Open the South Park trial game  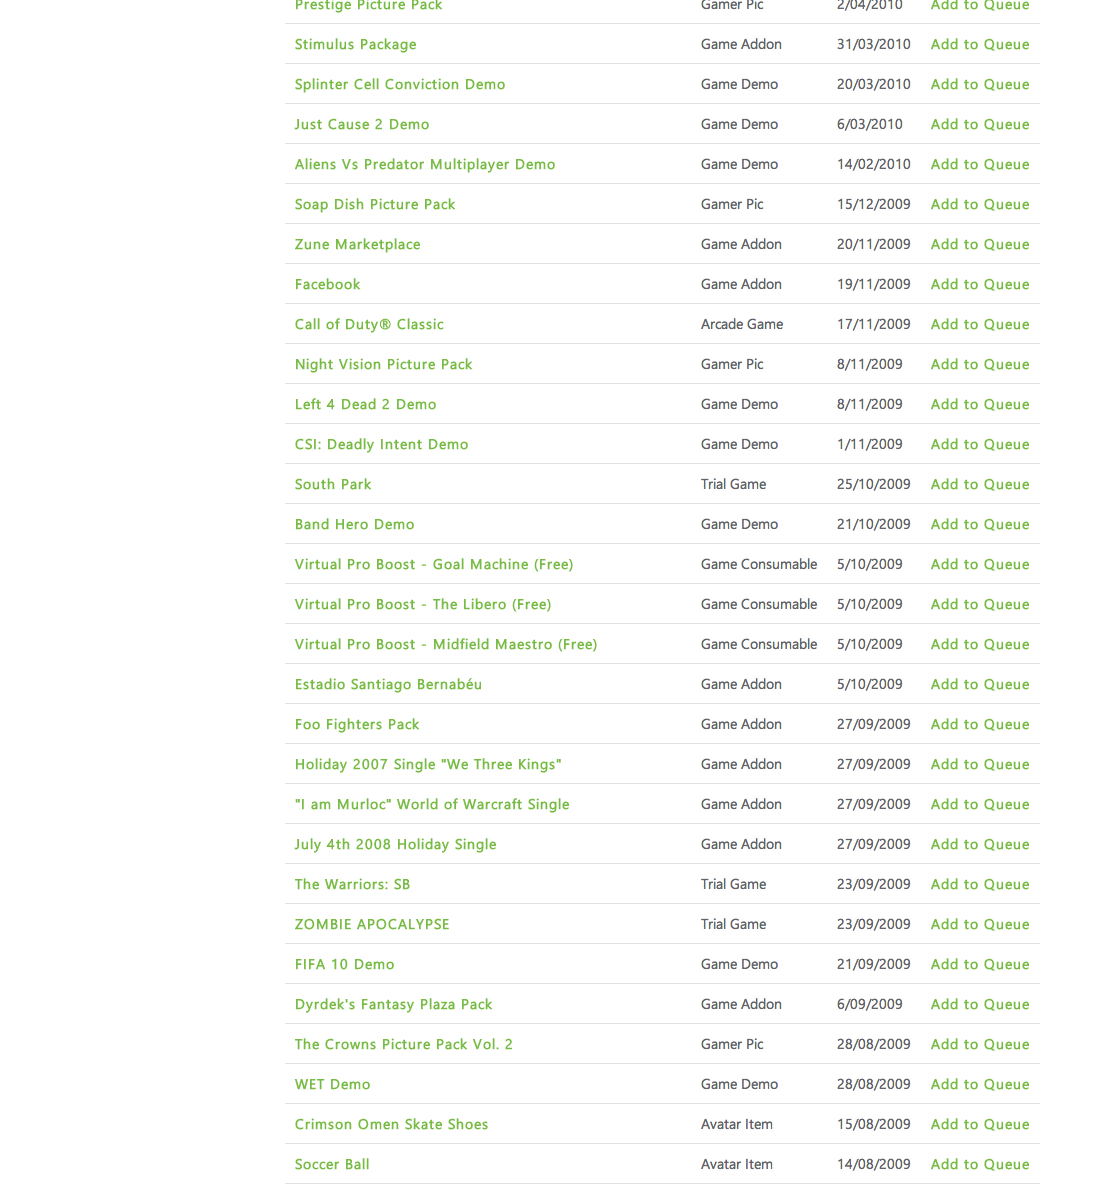click(x=333, y=485)
